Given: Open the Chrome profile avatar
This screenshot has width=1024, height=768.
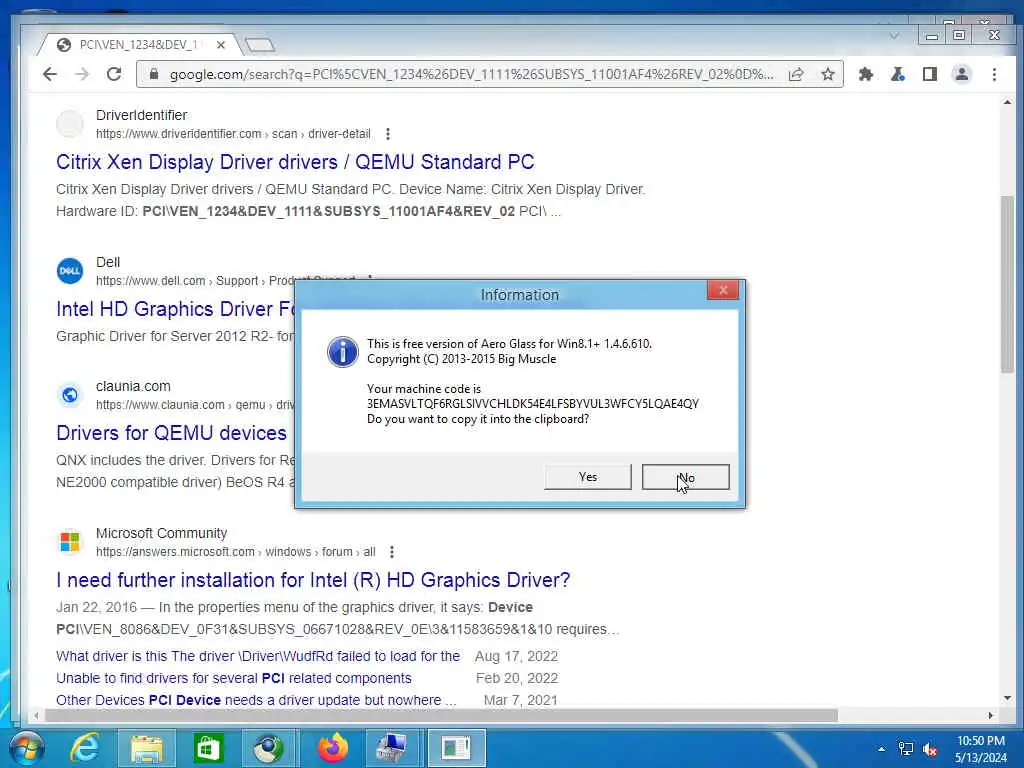Looking at the screenshot, I should click(962, 74).
